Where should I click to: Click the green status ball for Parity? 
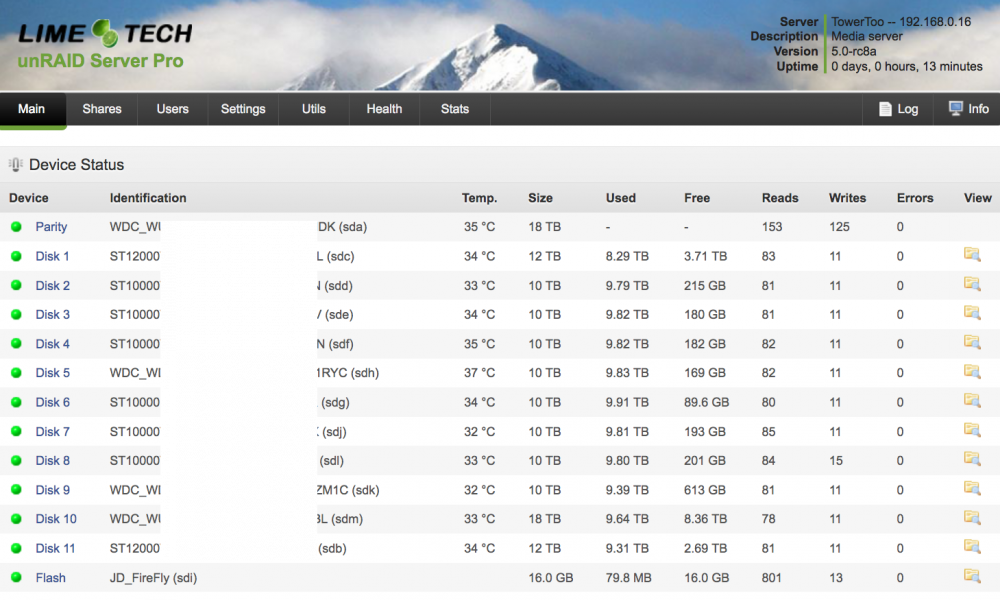(x=17, y=226)
